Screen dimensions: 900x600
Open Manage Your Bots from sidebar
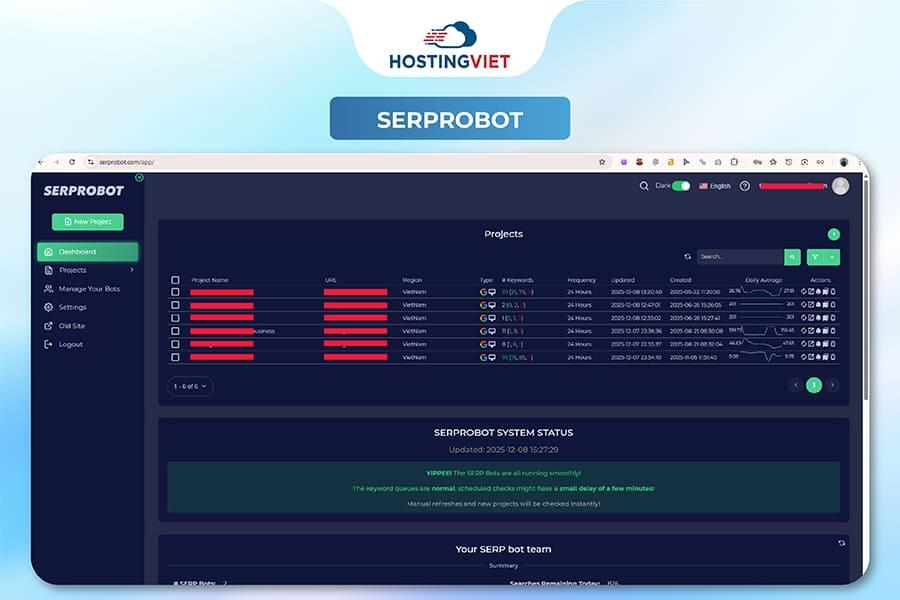coord(87,289)
